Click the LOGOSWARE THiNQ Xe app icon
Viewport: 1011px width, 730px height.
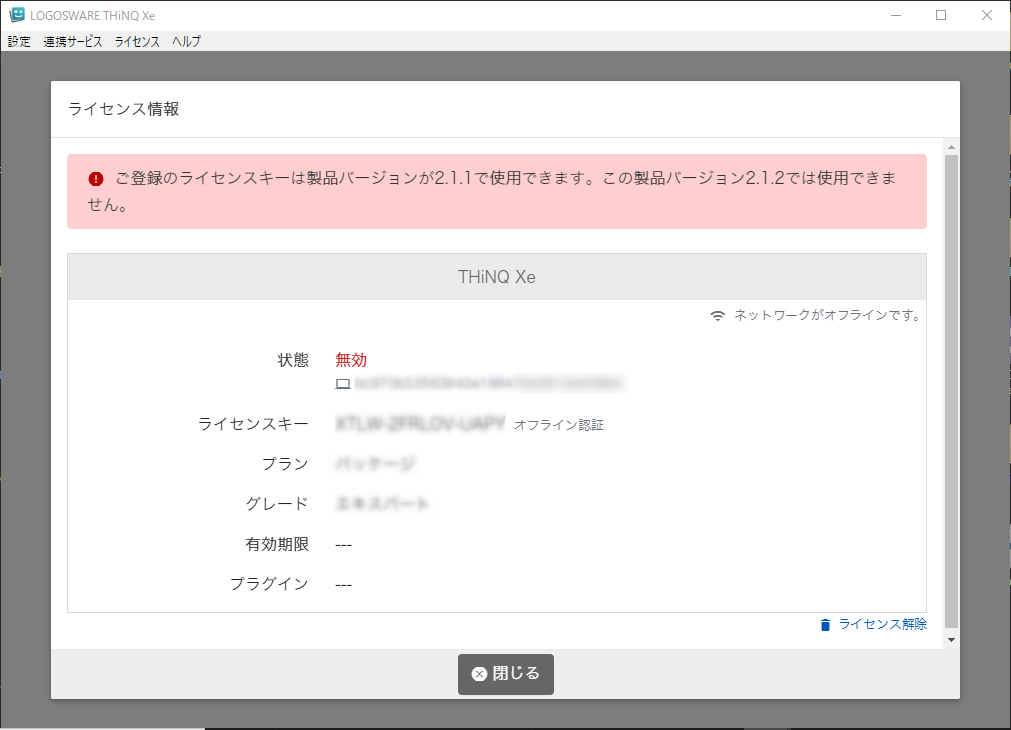16,15
